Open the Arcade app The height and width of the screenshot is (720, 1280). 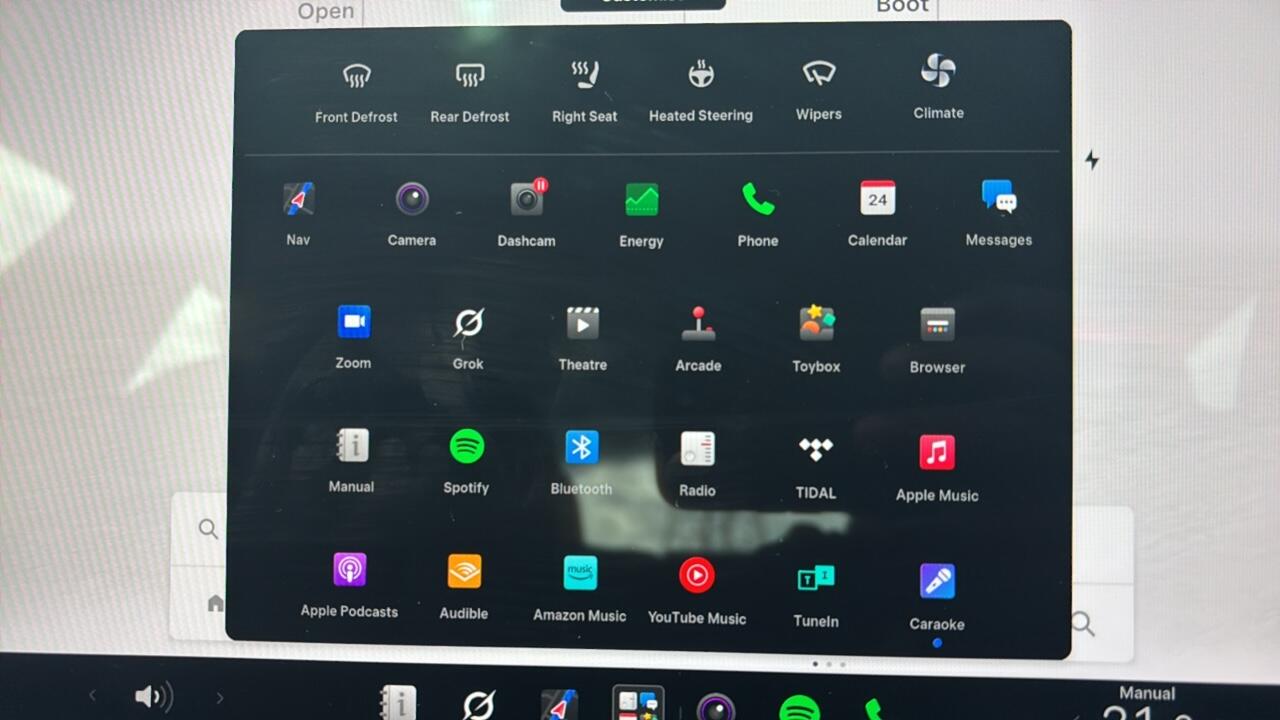[698, 338]
